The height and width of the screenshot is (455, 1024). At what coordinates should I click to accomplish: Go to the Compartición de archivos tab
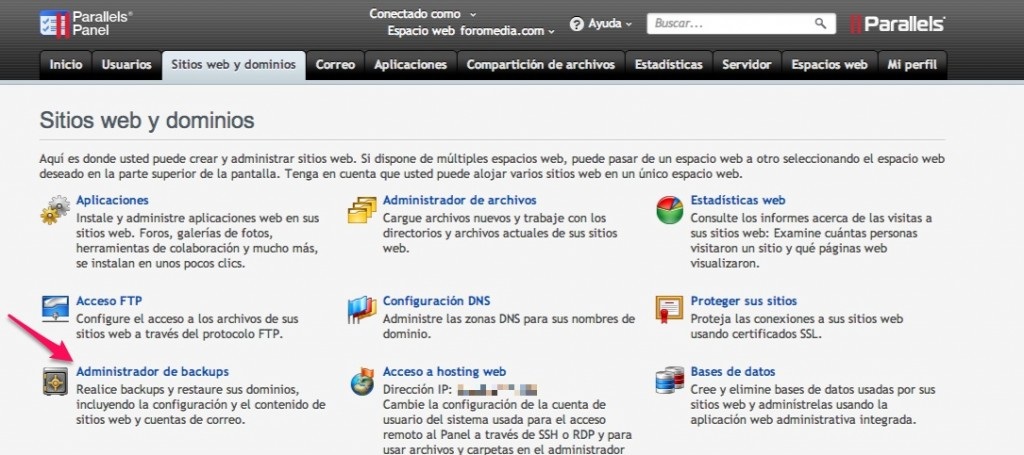coord(541,65)
